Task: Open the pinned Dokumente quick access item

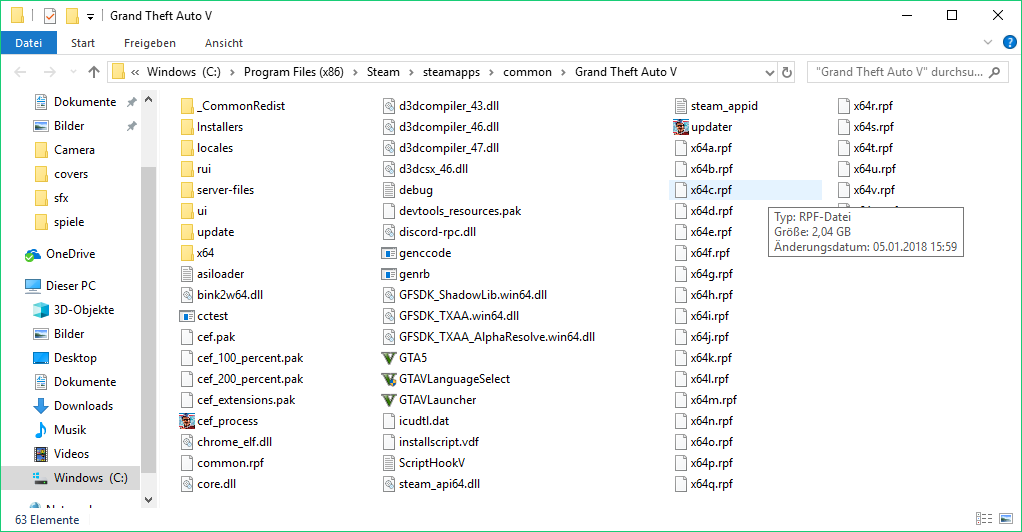Action: tap(85, 102)
